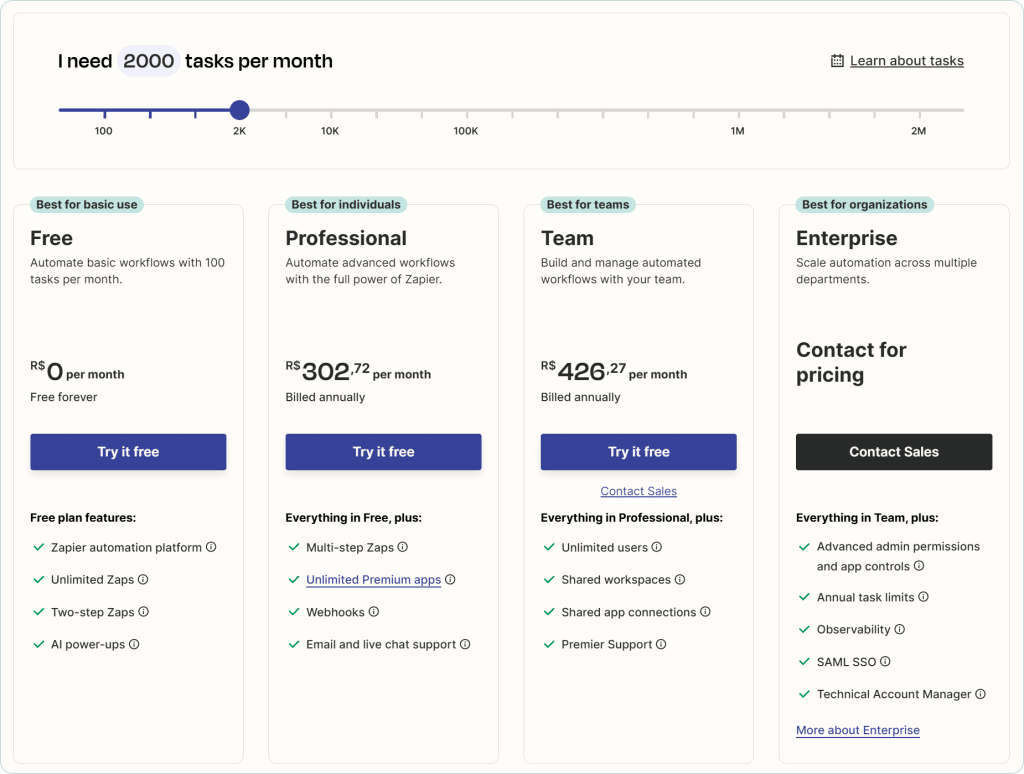Image resolution: width=1024 pixels, height=774 pixels.
Task: Click the Free forever text
Action: point(63,397)
